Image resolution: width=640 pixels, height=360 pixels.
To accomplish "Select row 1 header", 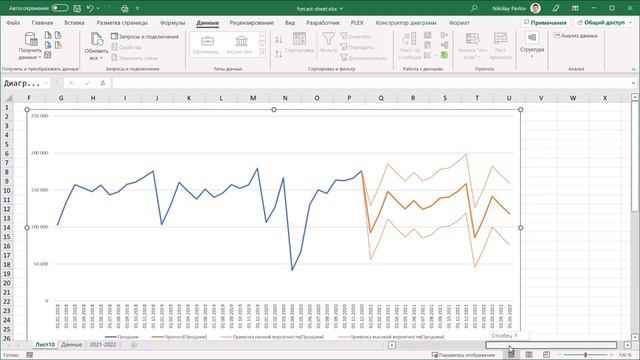I will pos(7,107).
